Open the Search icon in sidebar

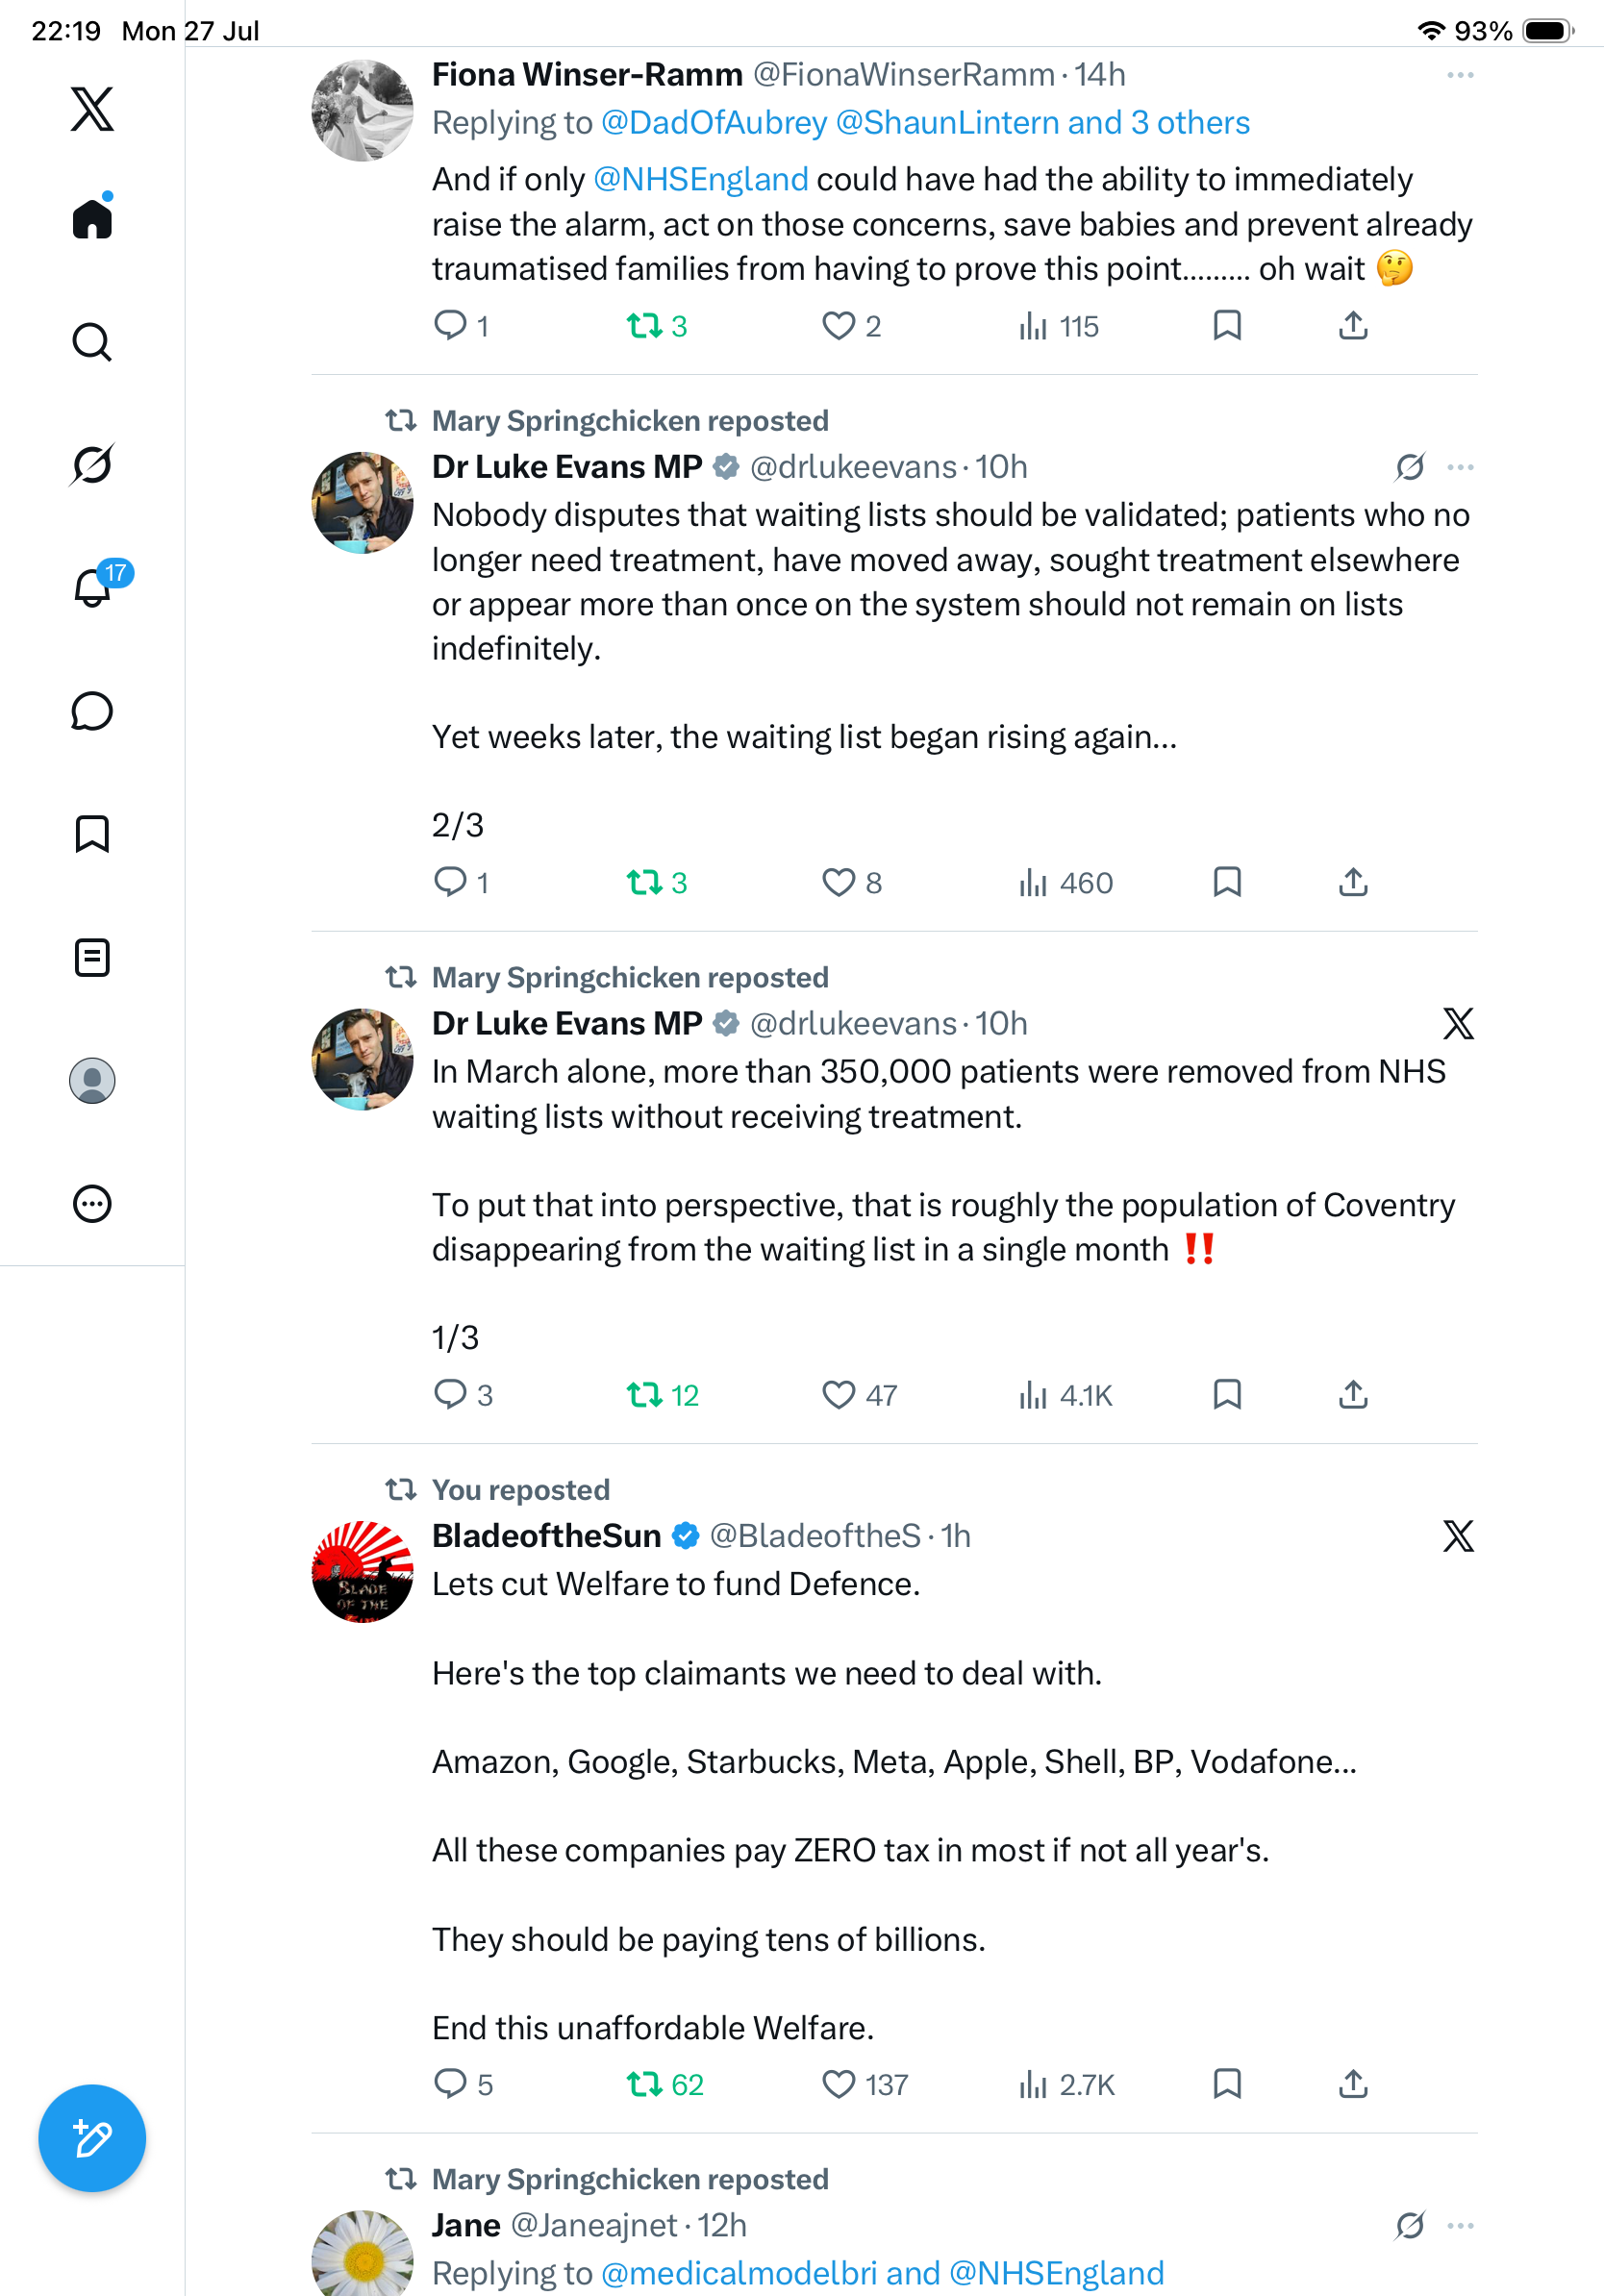[x=92, y=342]
